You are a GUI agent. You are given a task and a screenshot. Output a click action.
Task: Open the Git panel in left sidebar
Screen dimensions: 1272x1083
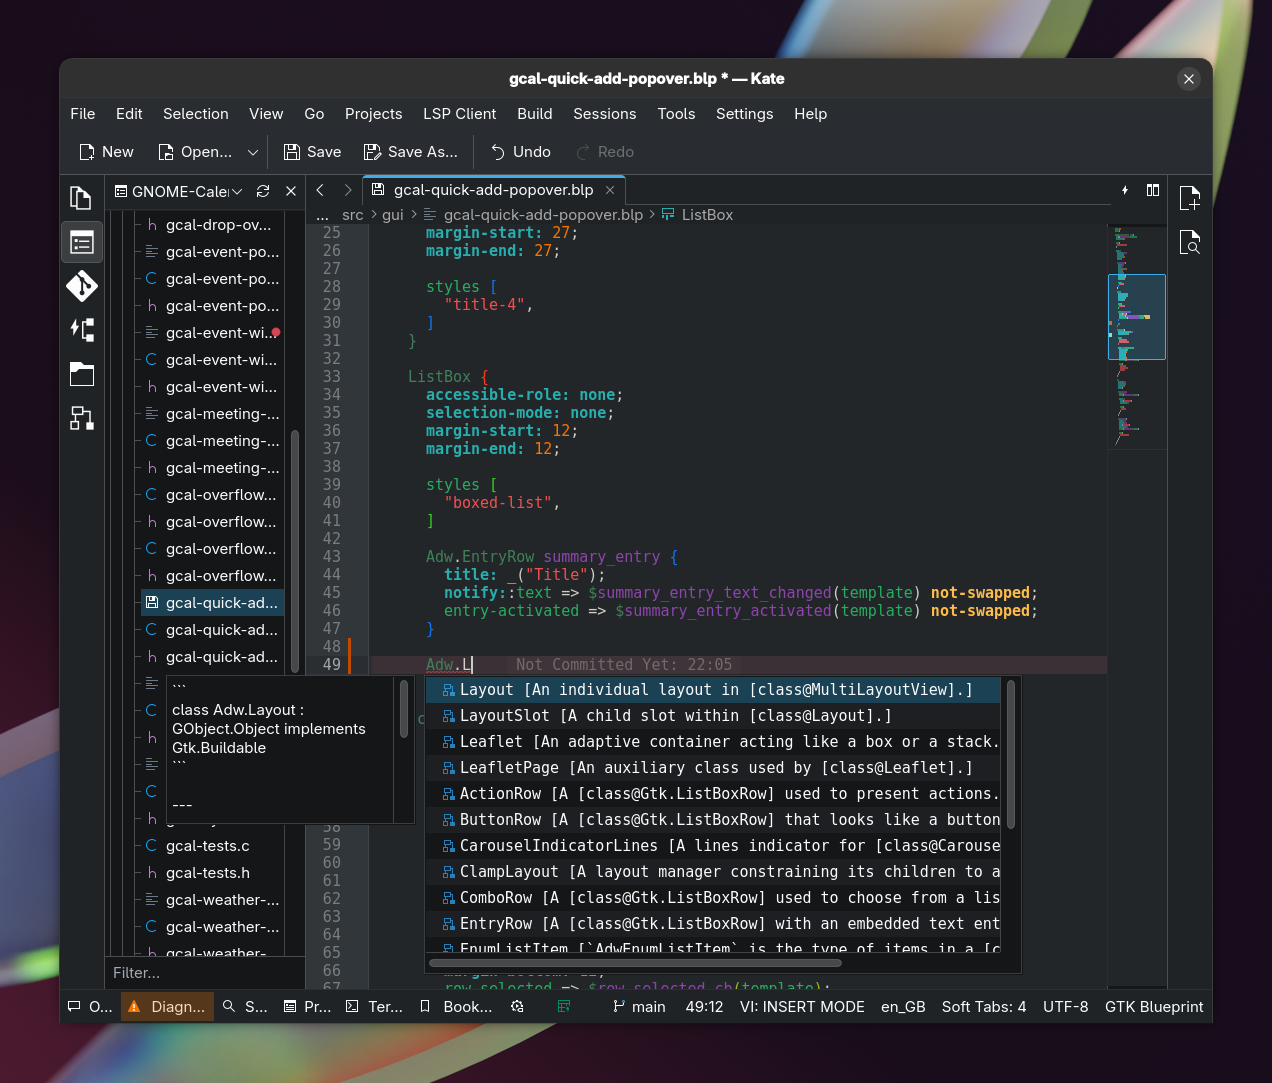81,286
